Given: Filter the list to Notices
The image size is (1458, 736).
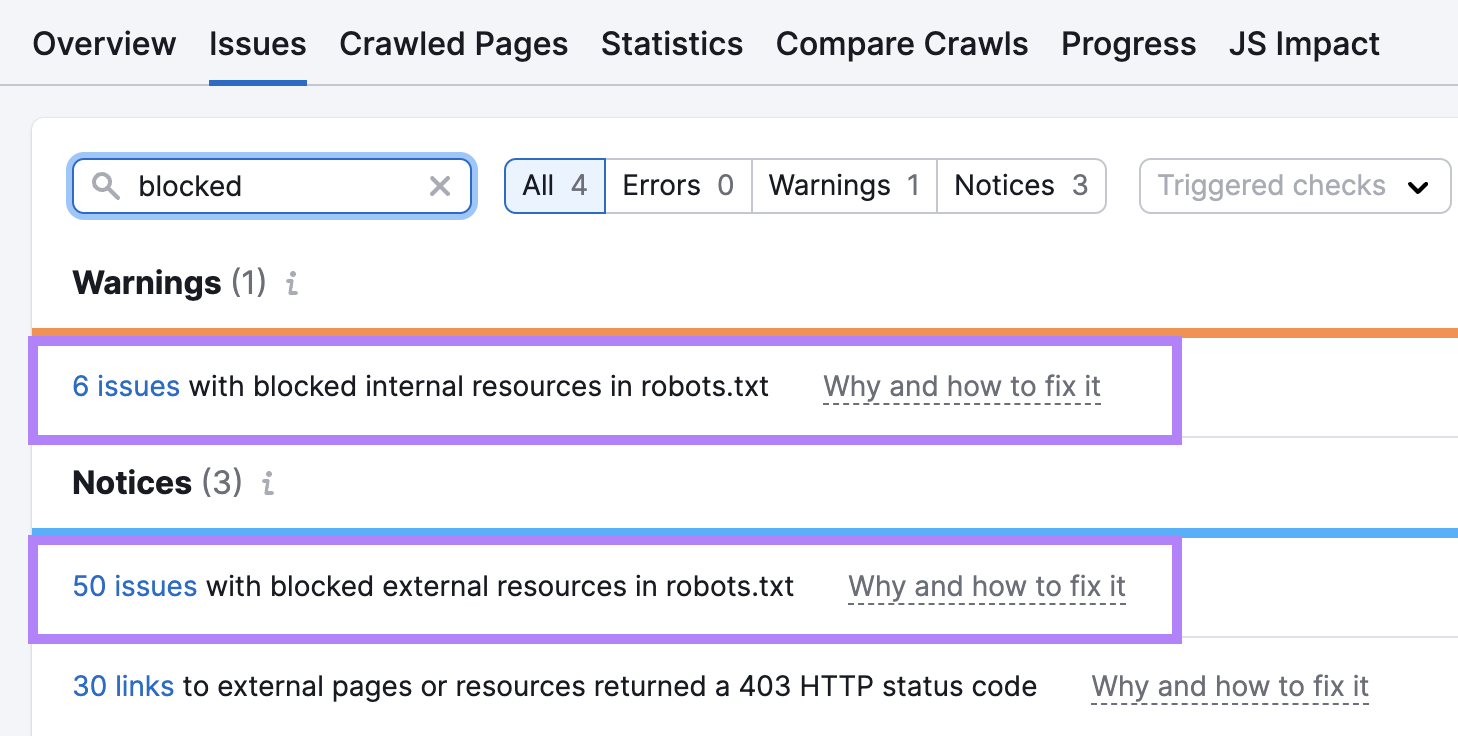Looking at the screenshot, I should [x=1021, y=186].
